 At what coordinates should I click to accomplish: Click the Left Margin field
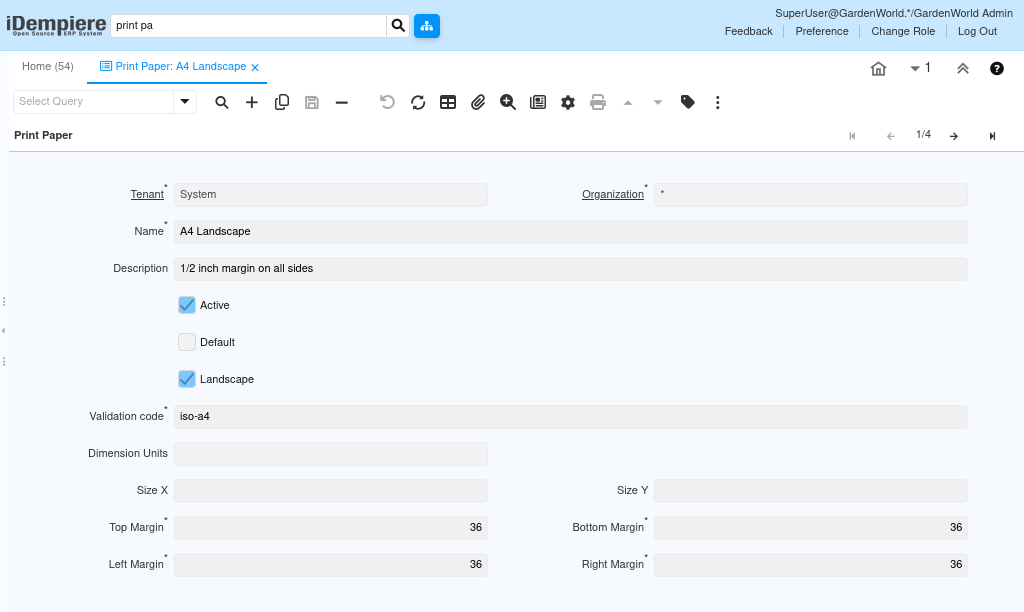tap(330, 565)
